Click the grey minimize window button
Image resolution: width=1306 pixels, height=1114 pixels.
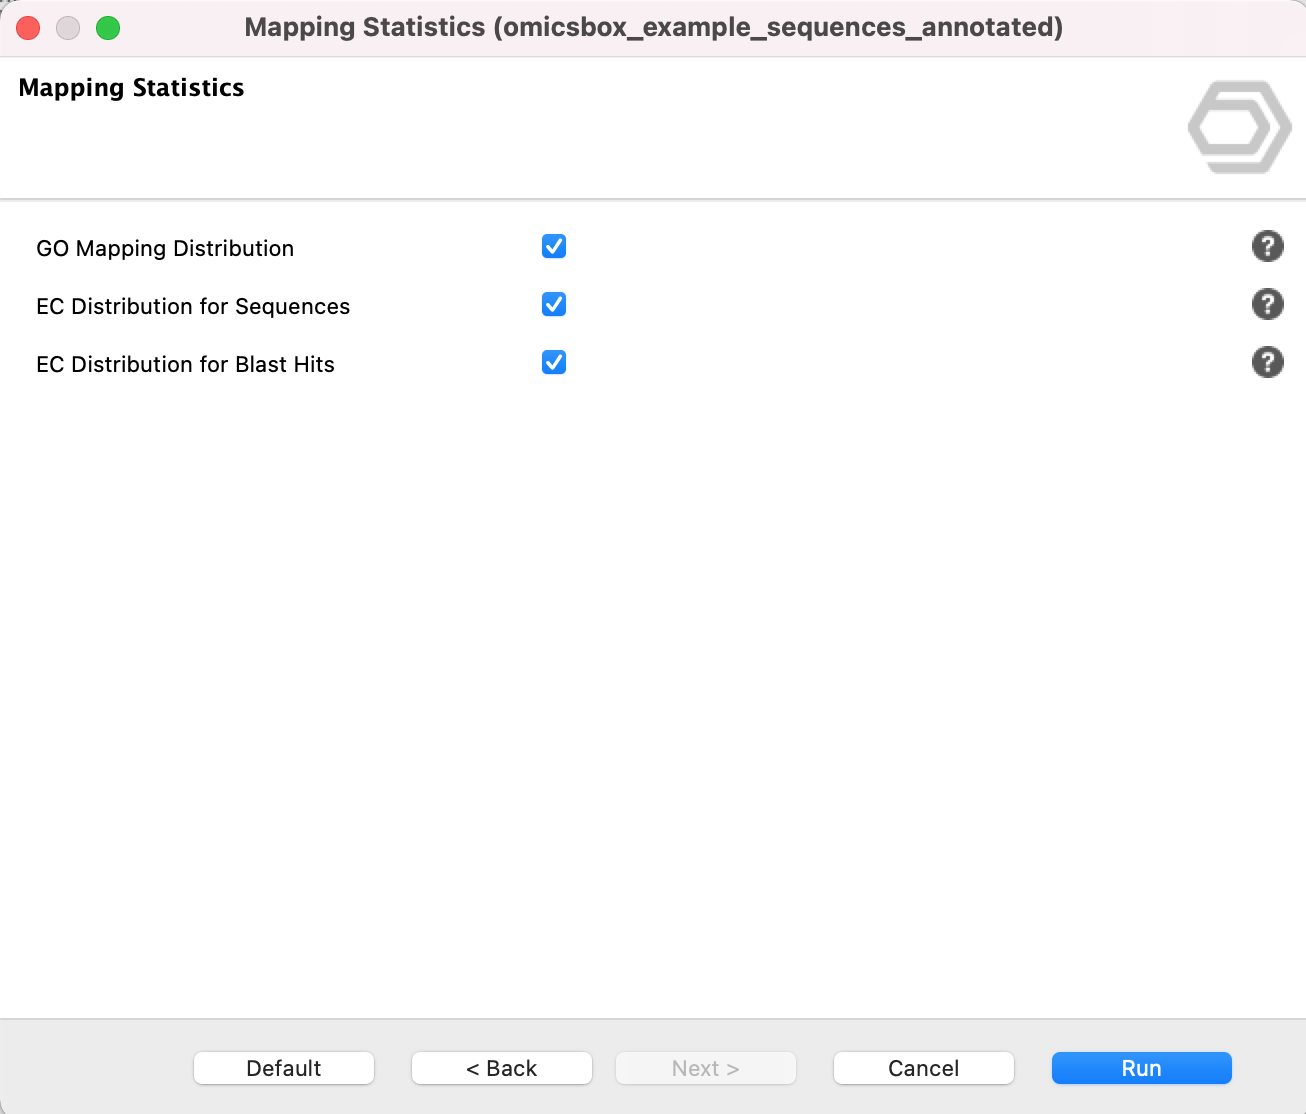[68, 28]
